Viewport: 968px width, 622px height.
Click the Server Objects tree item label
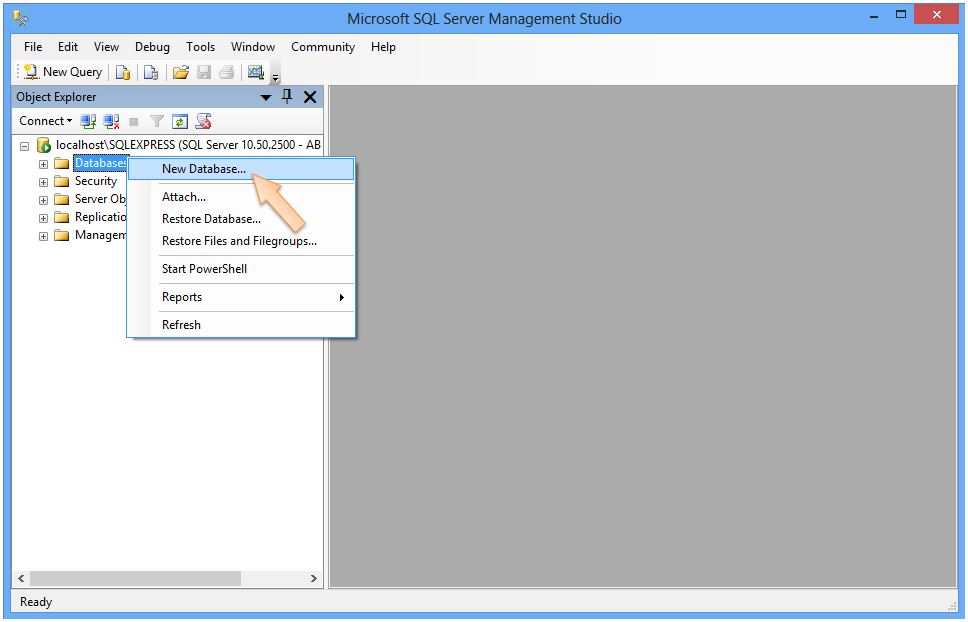point(100,199)
